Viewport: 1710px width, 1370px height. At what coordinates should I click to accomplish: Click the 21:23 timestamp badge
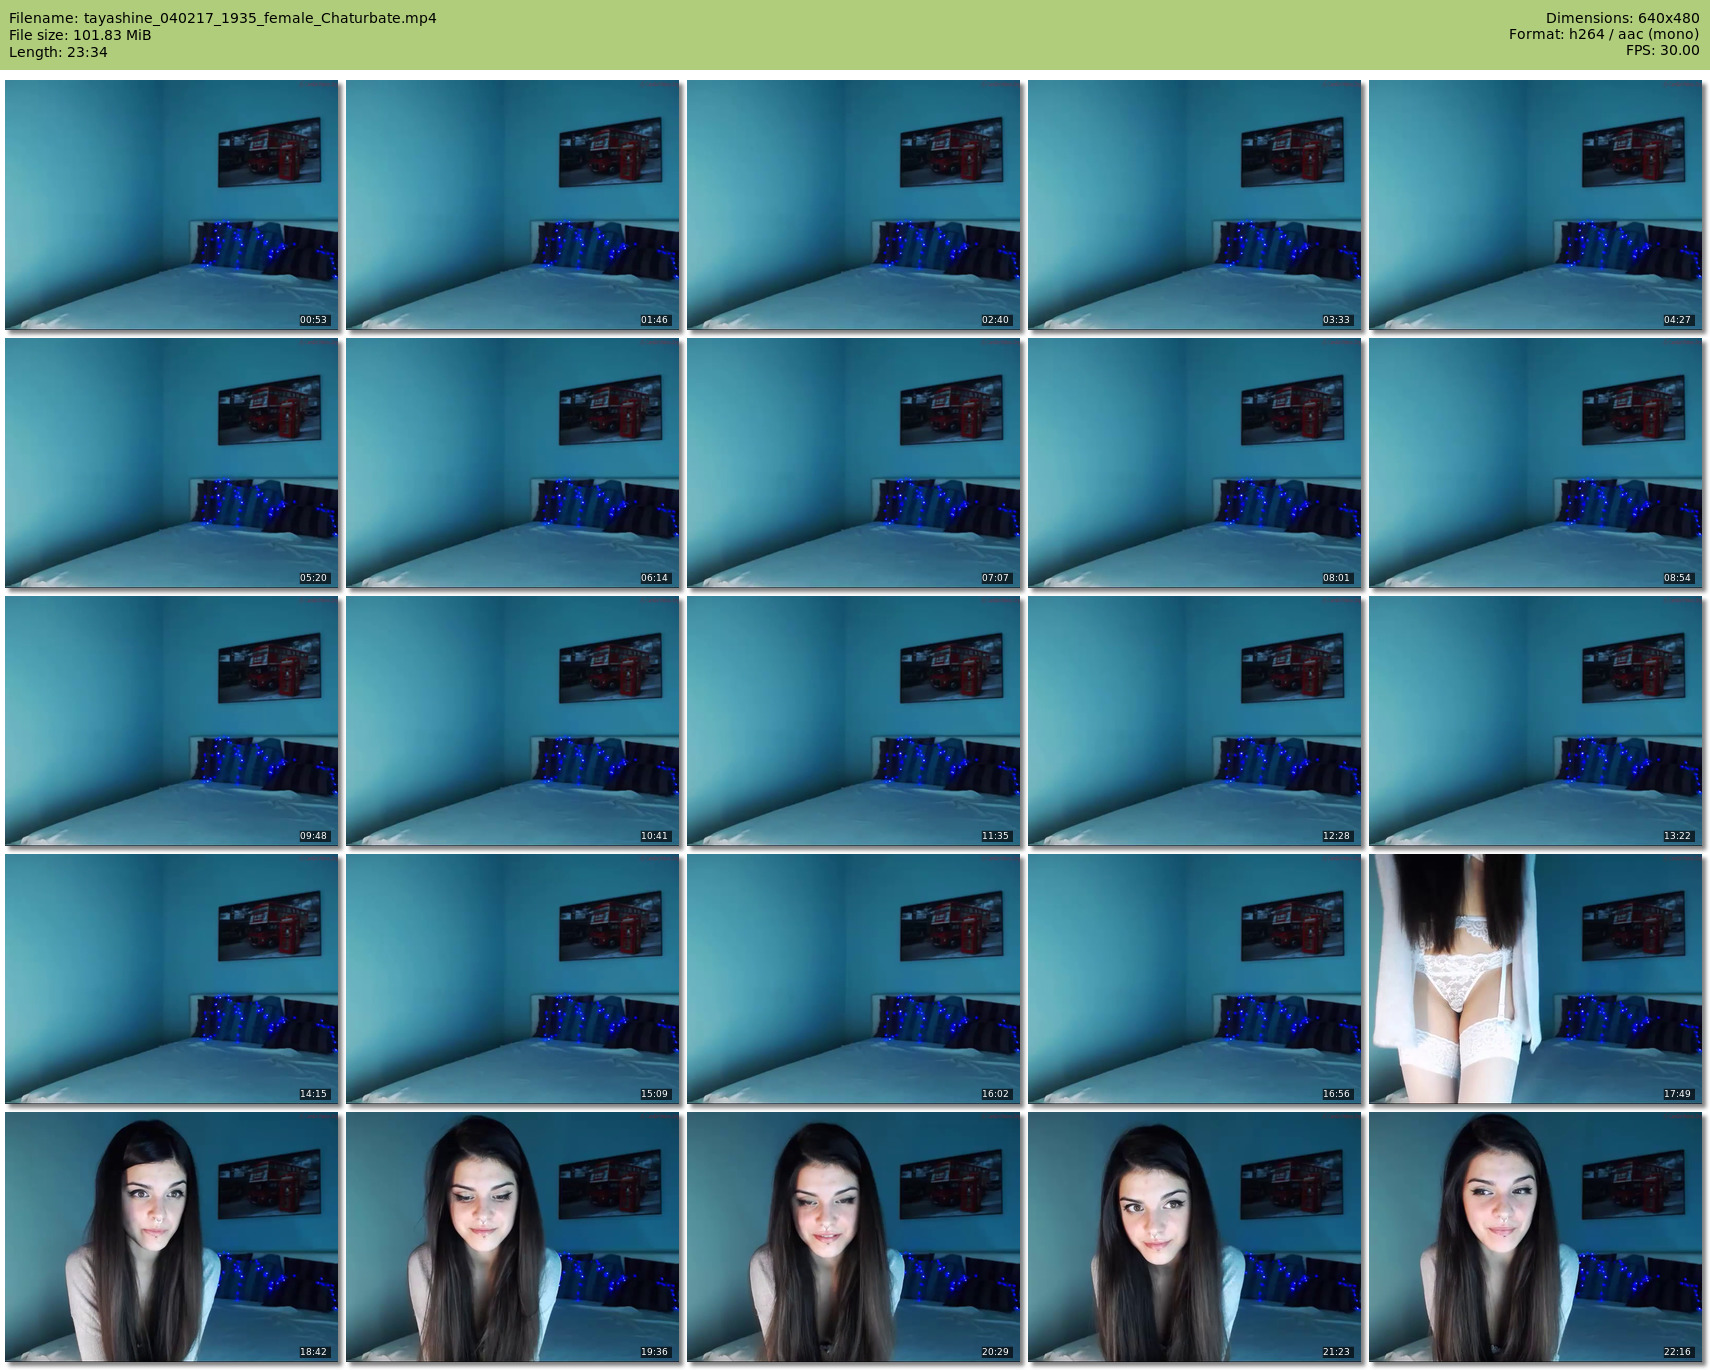[1336, 1352]
